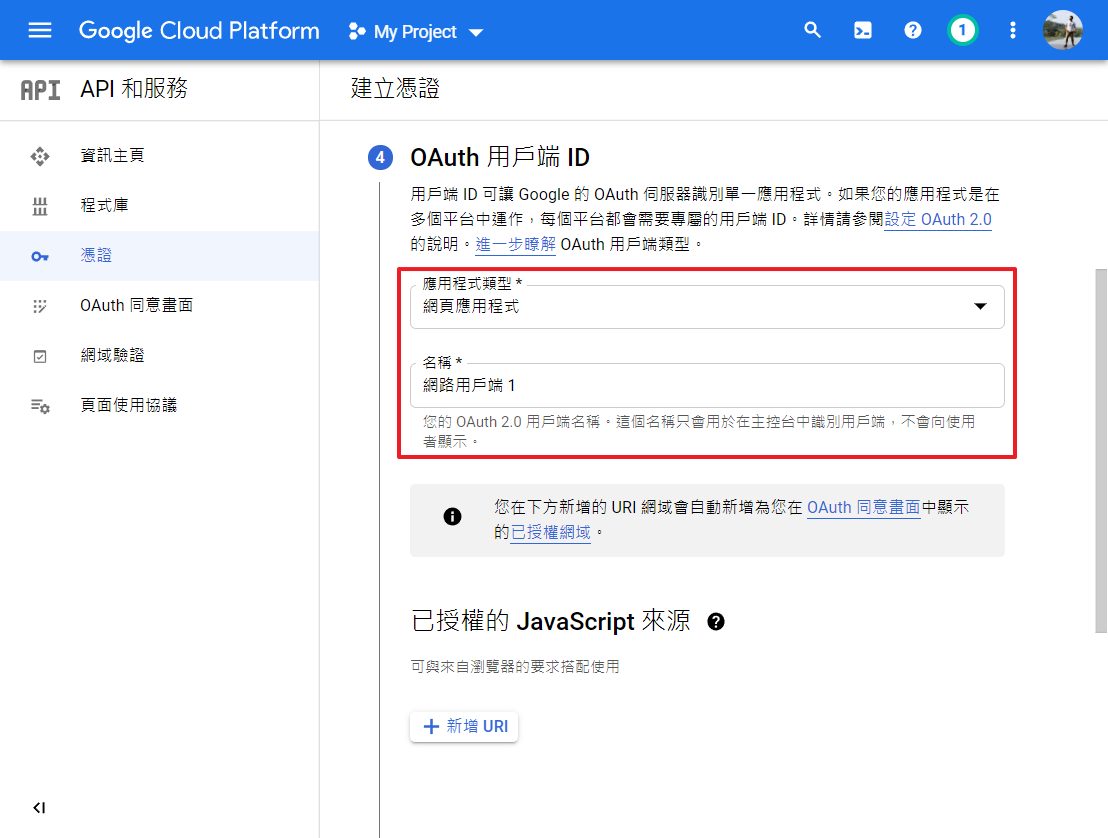Click the 建立憑證 page title

pos(395,88)
